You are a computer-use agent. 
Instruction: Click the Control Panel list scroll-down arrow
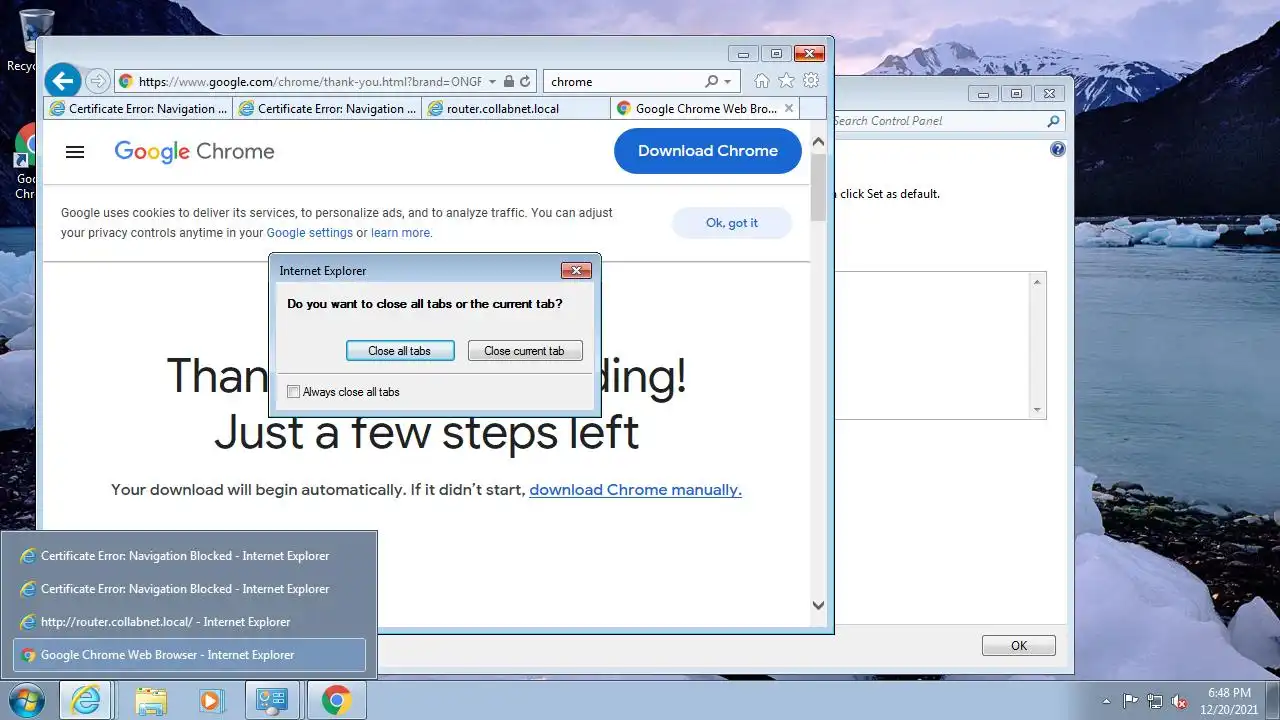(x=1037, y=409)
